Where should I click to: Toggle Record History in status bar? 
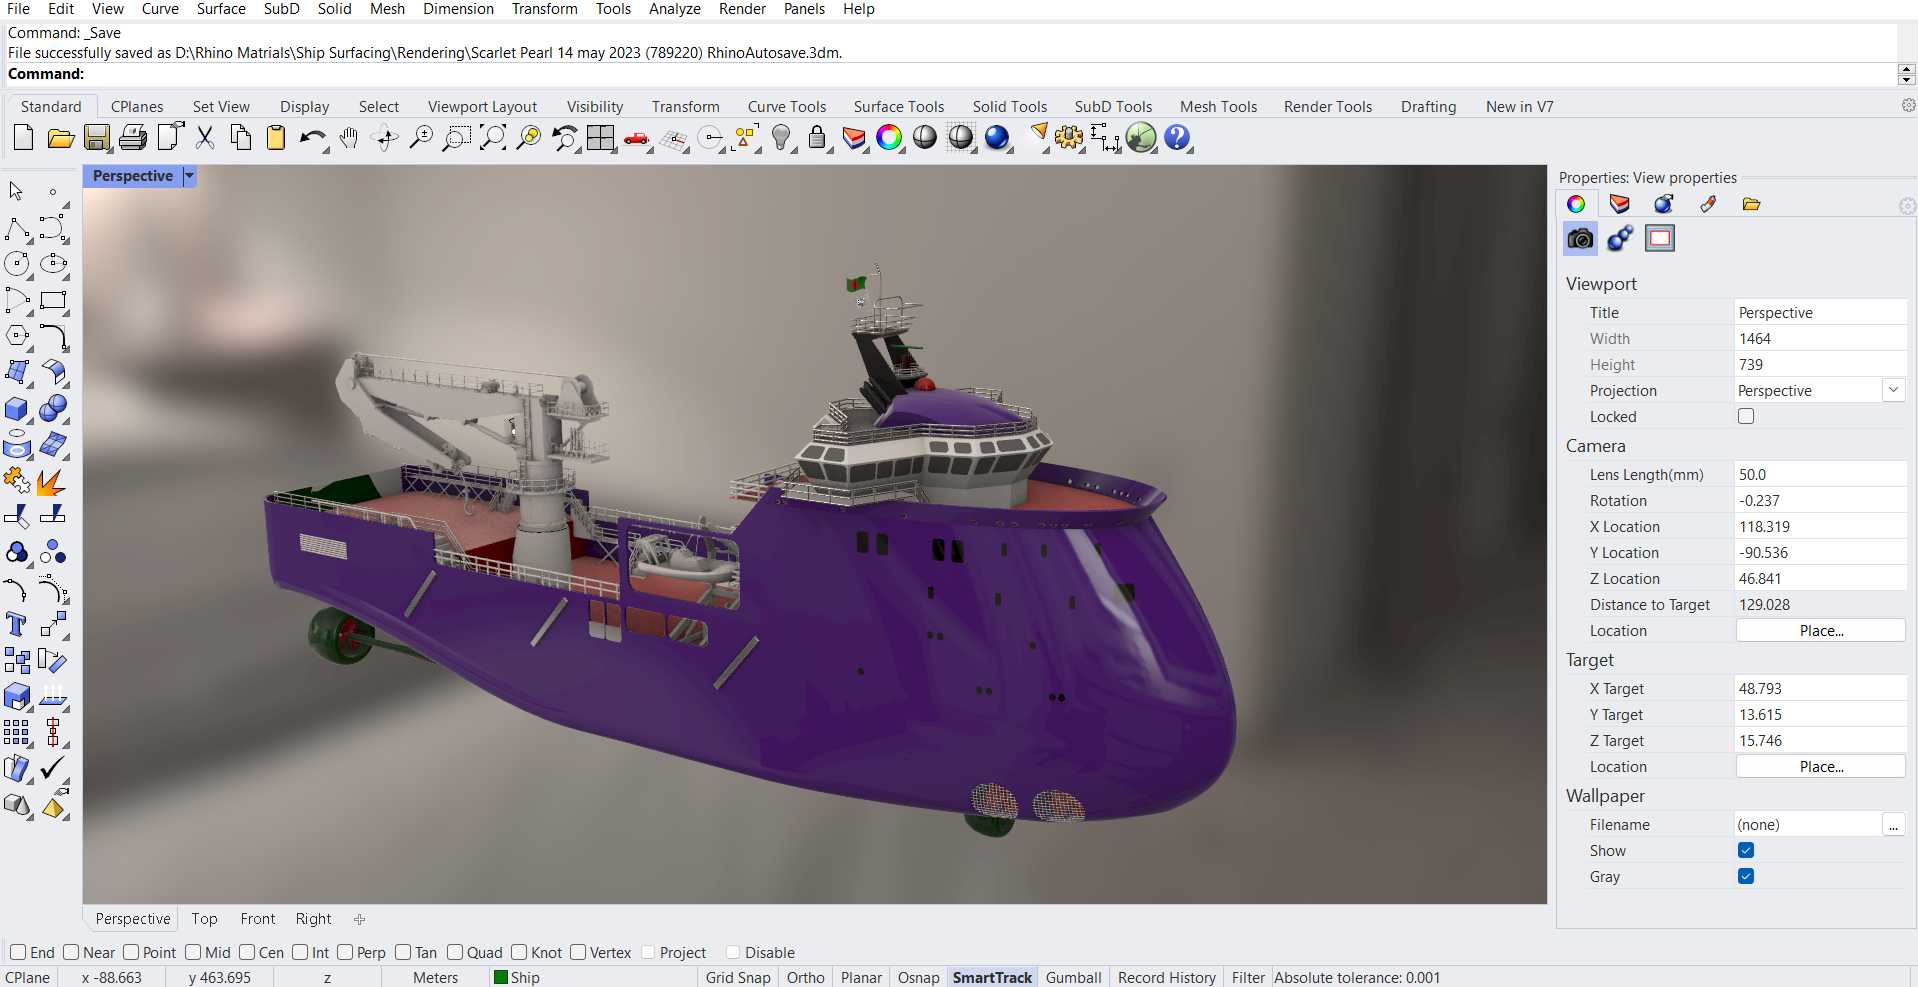1166,977
